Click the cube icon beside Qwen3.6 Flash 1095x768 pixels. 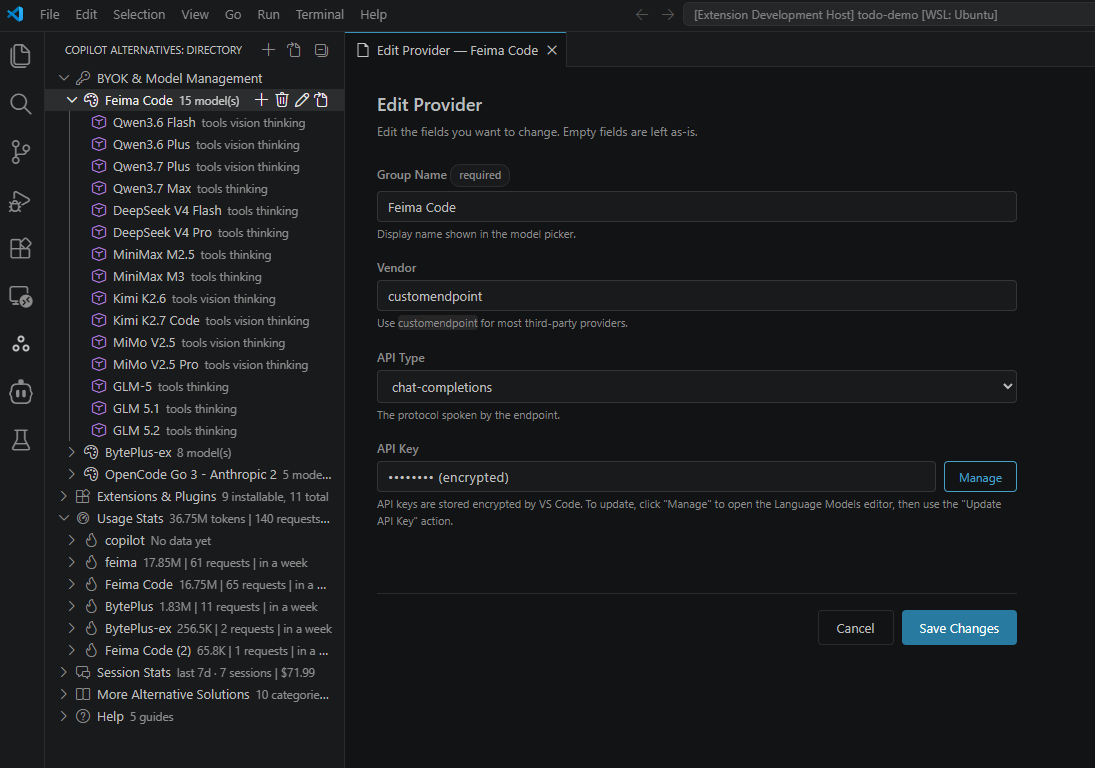tap(99, 122)
